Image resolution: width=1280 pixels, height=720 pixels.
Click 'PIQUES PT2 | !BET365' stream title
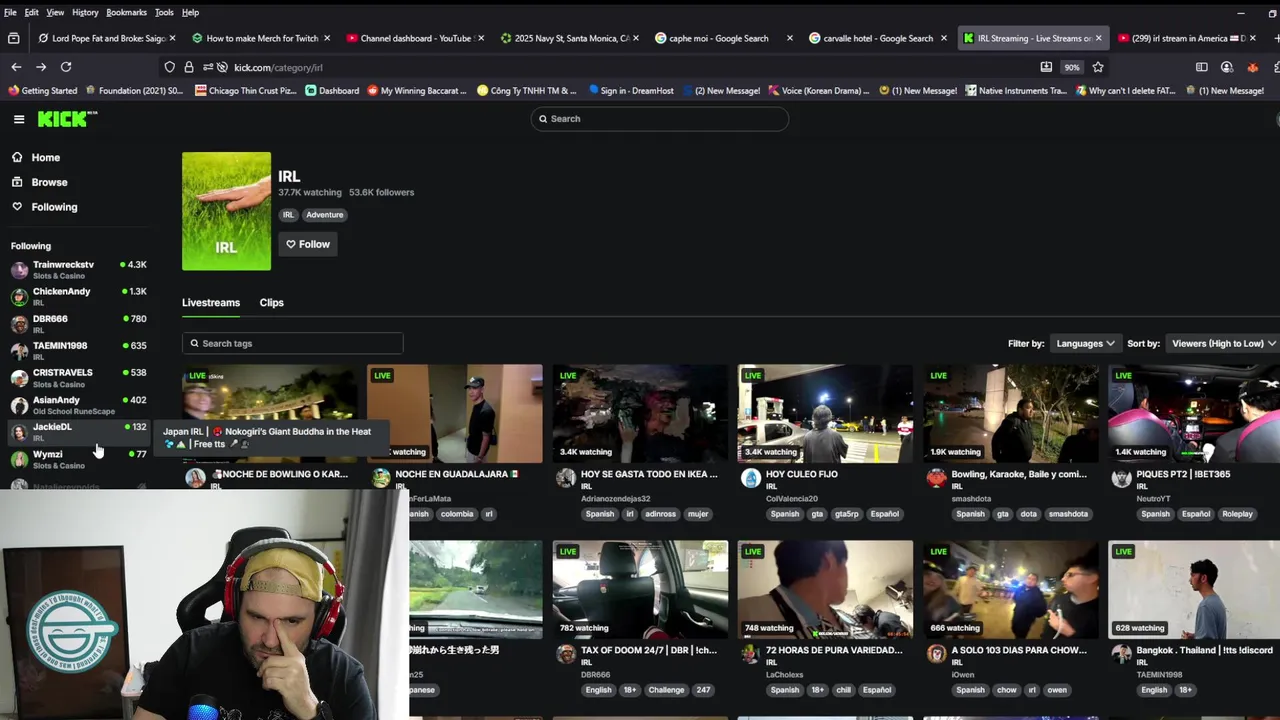[x=1183, y=474]
